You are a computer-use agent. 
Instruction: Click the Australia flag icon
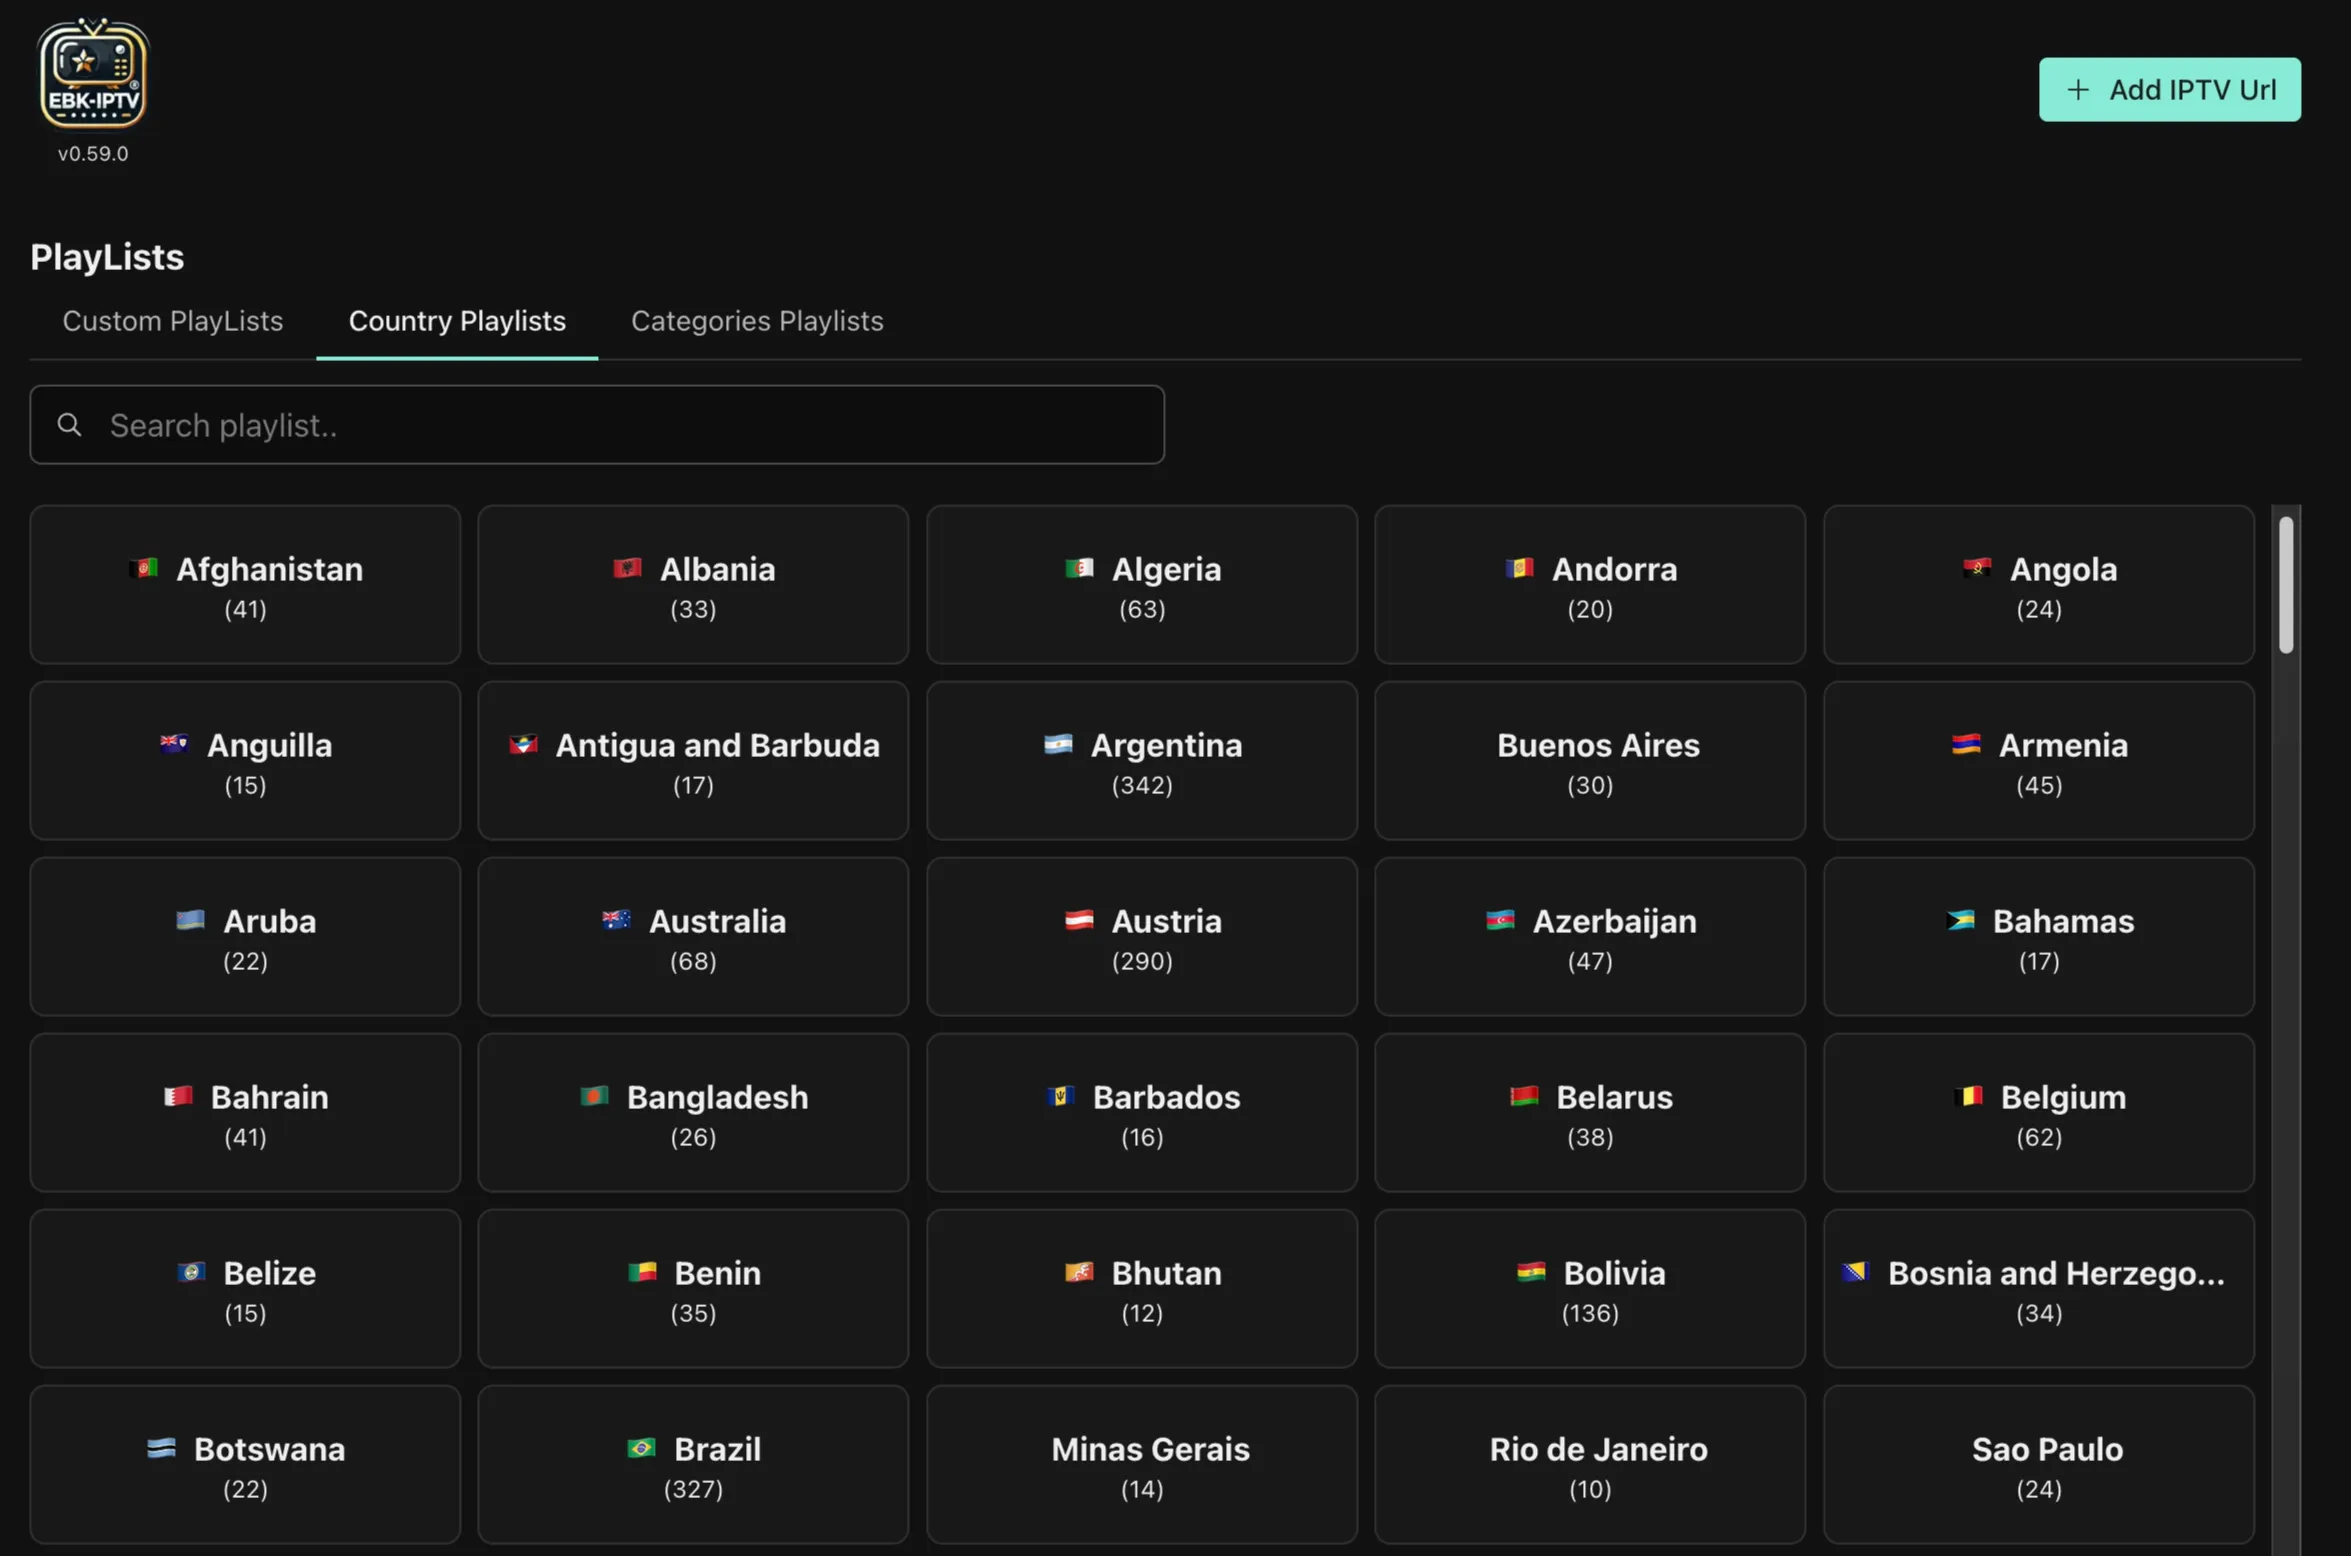point(616,920)
